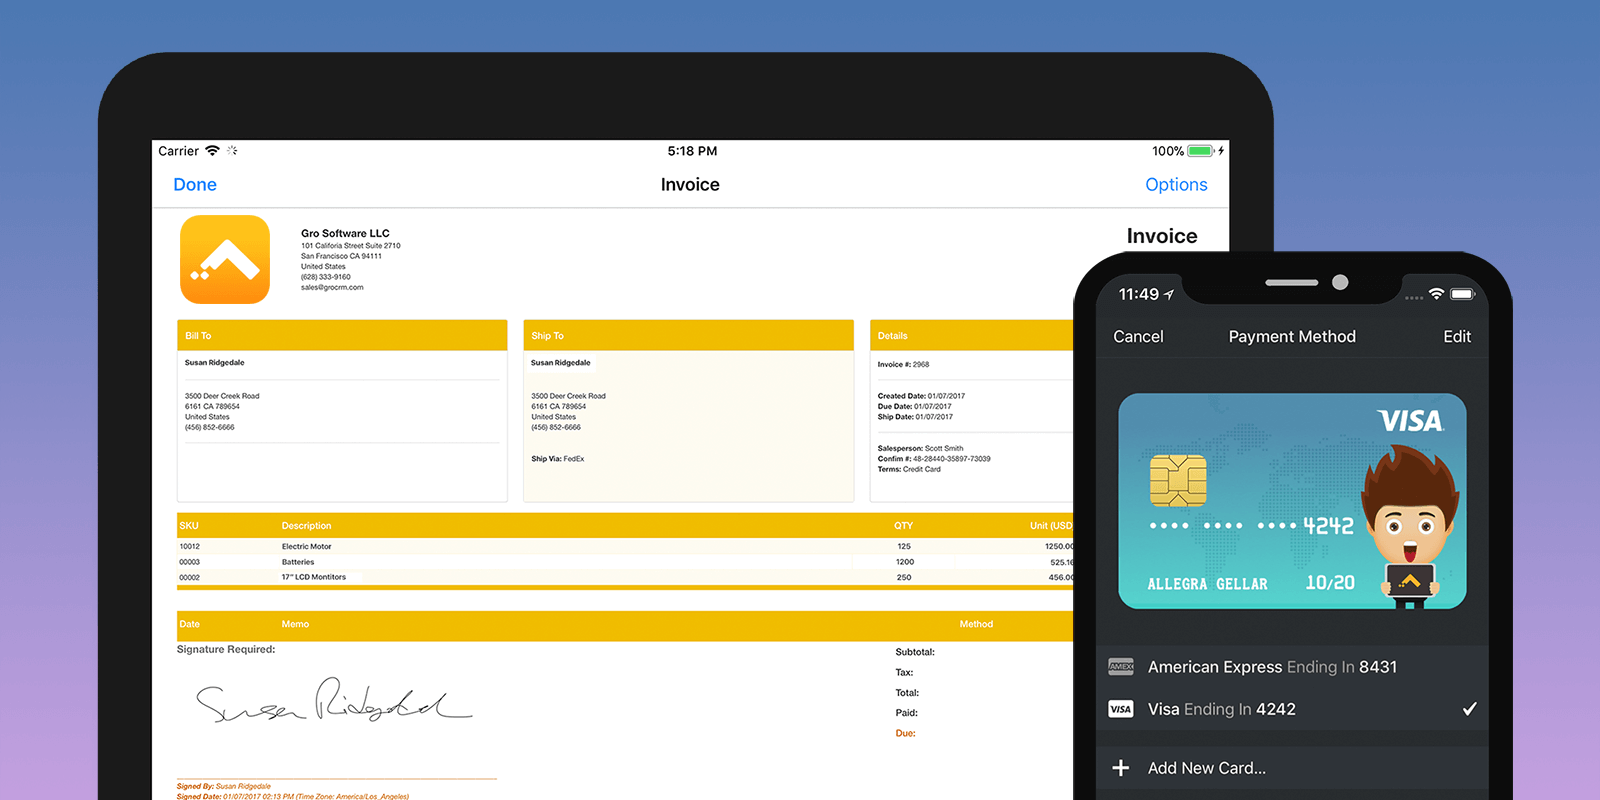The width and height of the screenshot is (1600, 800).
Task: Click the American Express card icon
Action: tap(1121, 667)
